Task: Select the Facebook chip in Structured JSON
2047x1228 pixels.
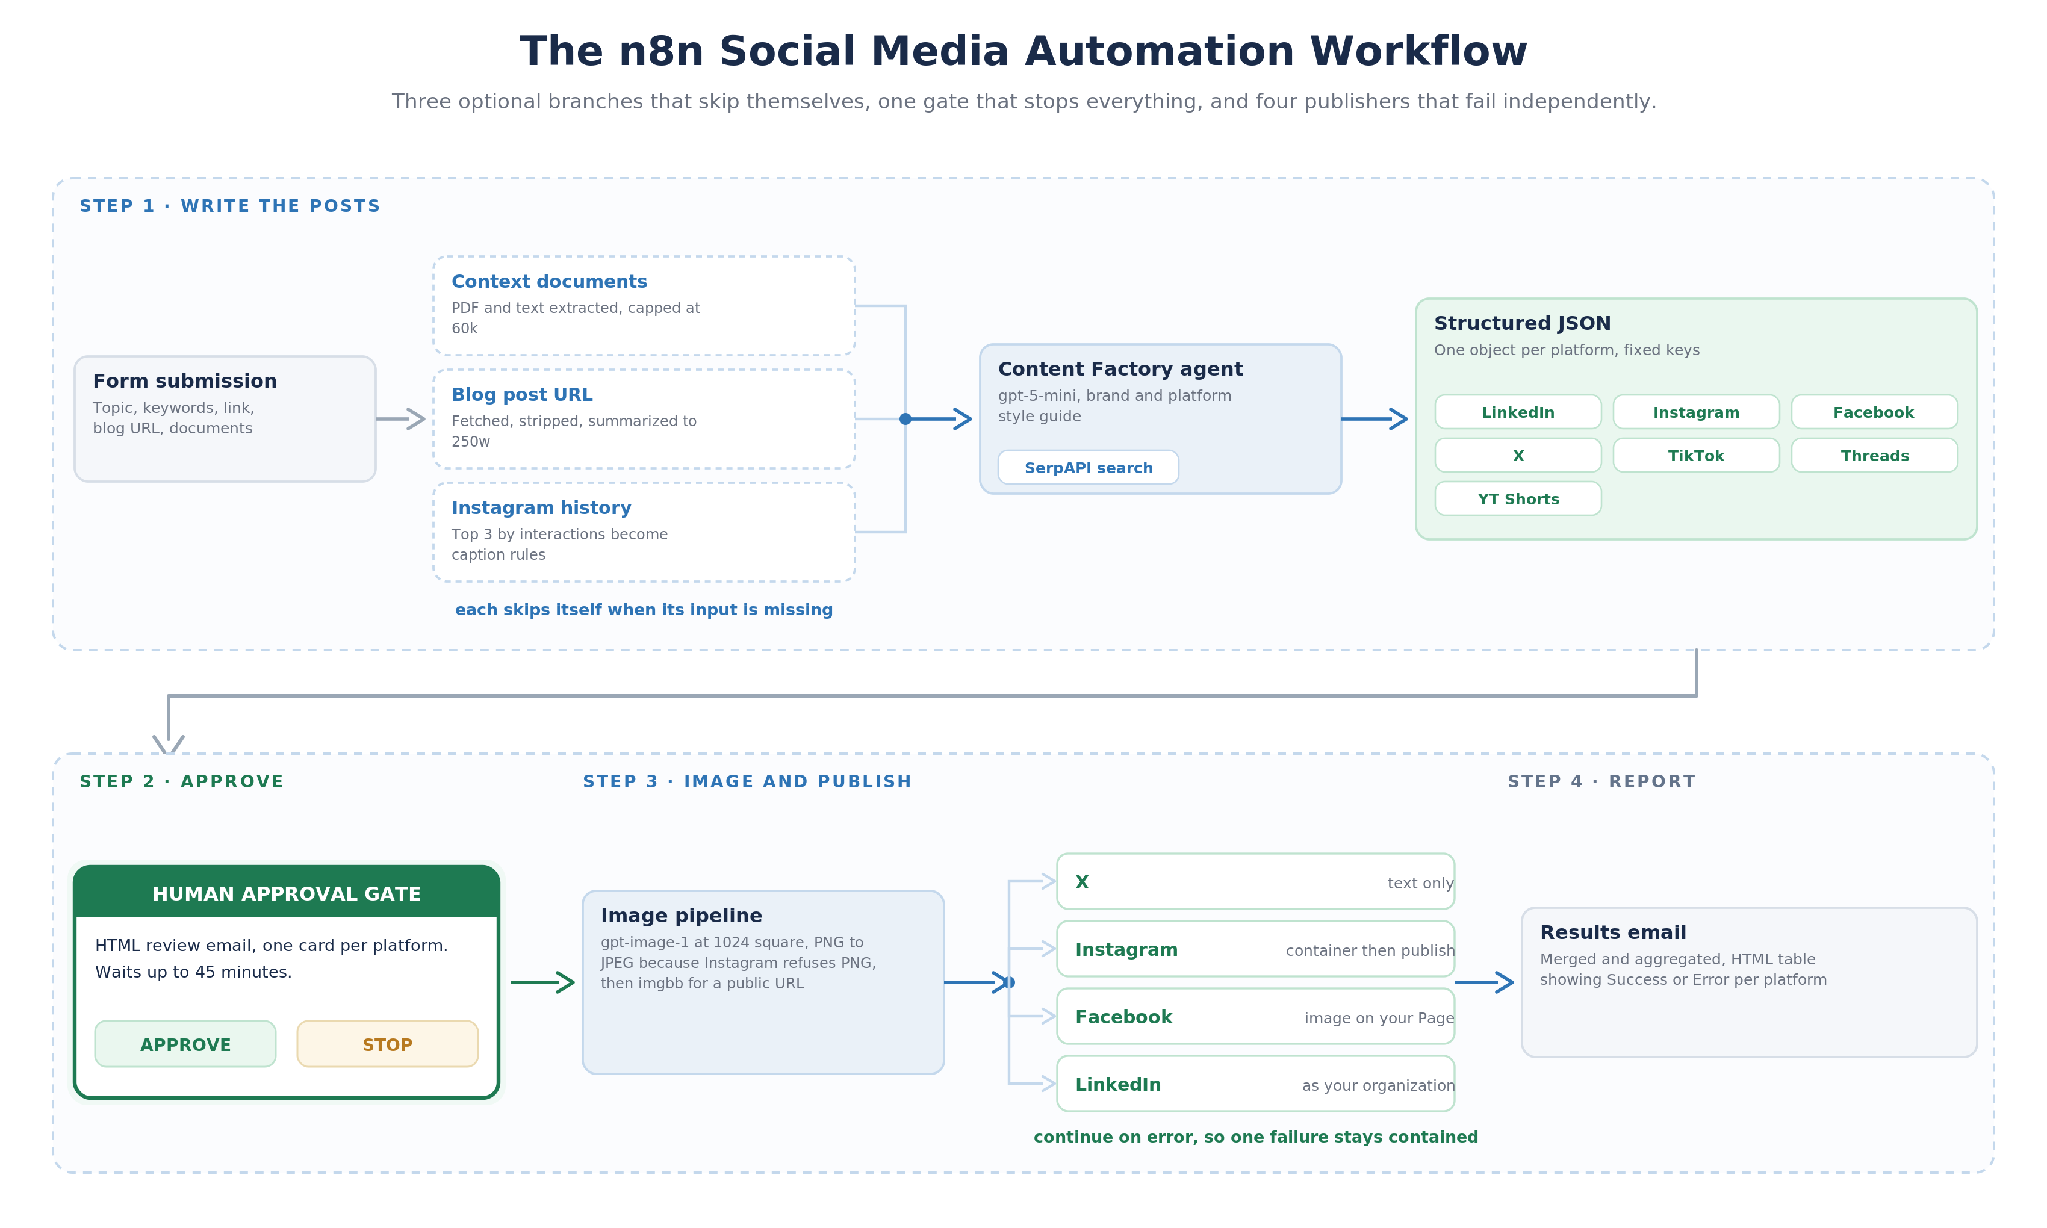Action: pyautogui.click(x=1874, y=412)
